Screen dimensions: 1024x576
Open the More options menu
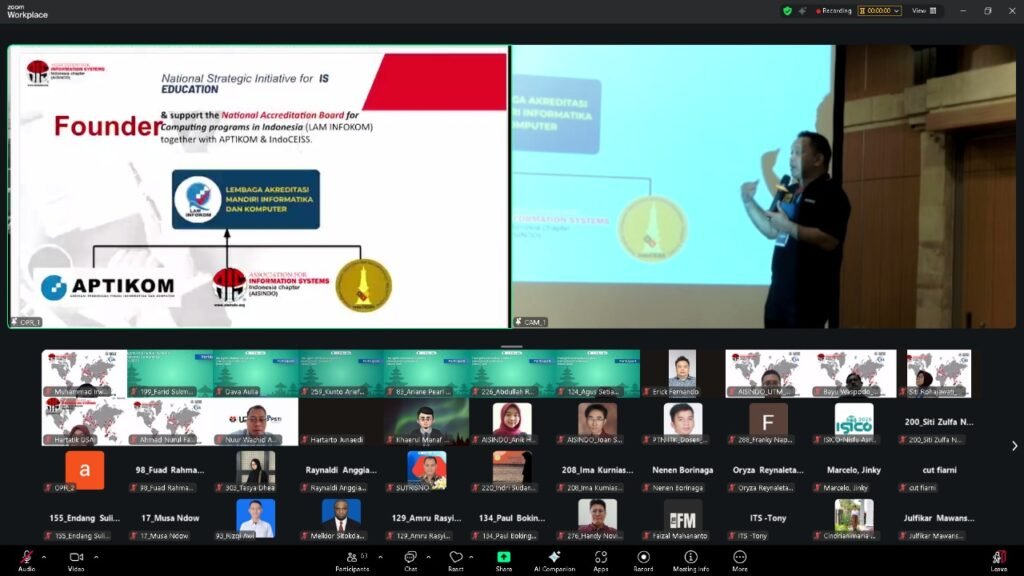(x=740, y=560)
